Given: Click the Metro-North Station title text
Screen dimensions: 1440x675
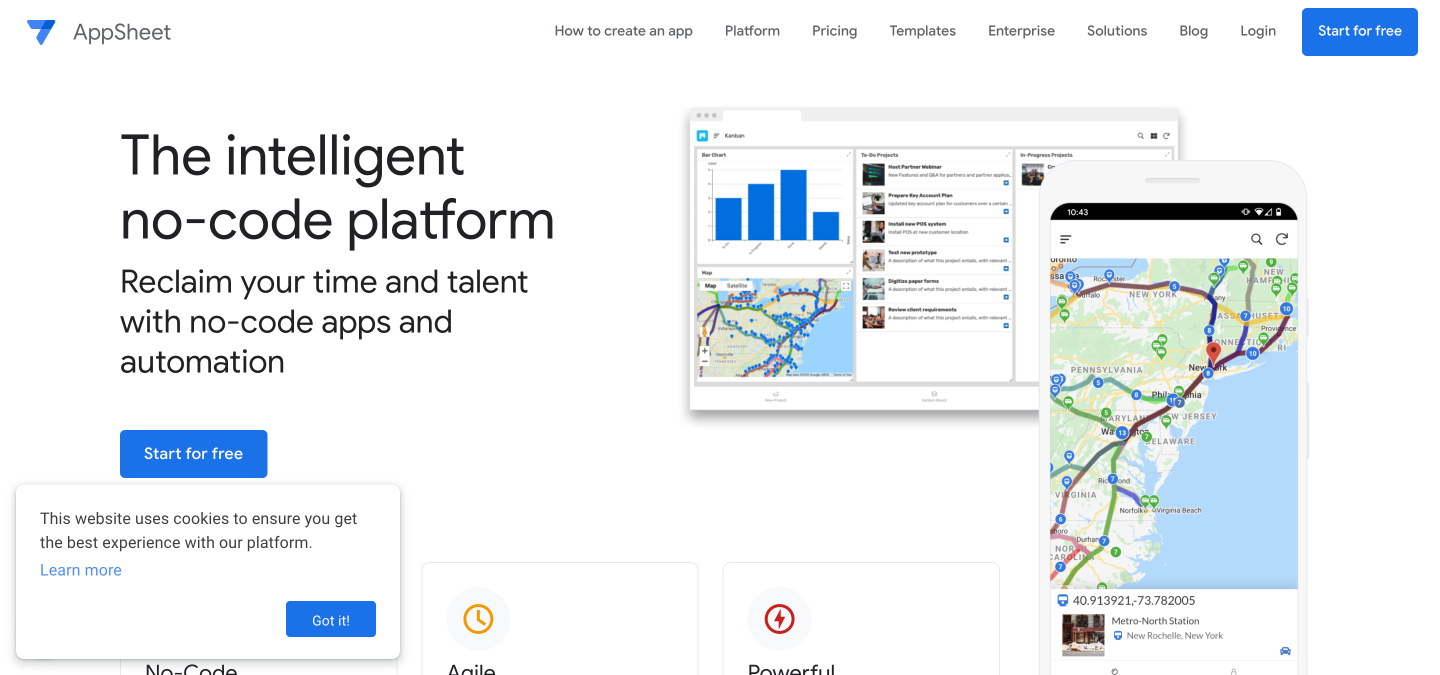Looking at the screenshot, I should pyautogui.click(x=1155, y=621).
